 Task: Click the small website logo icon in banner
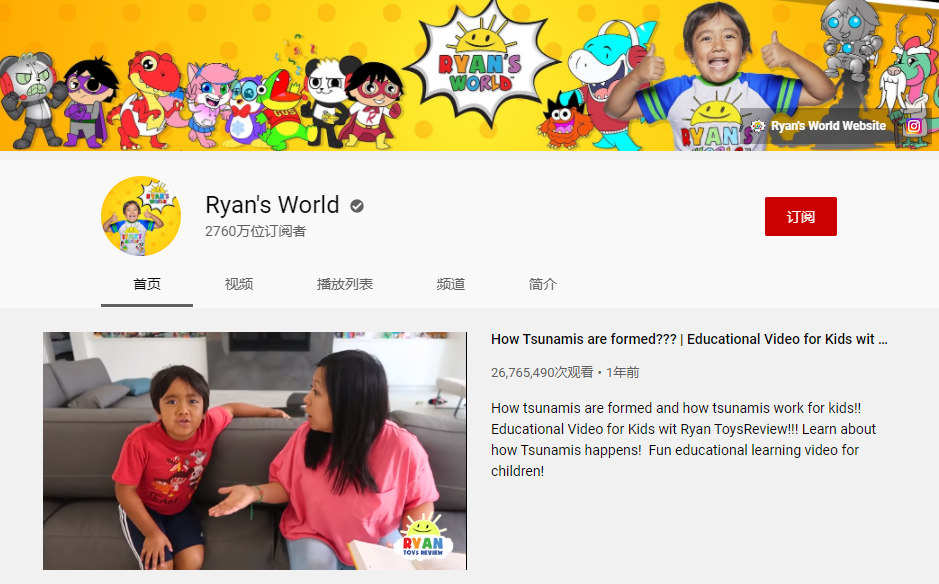pos(758,126)
